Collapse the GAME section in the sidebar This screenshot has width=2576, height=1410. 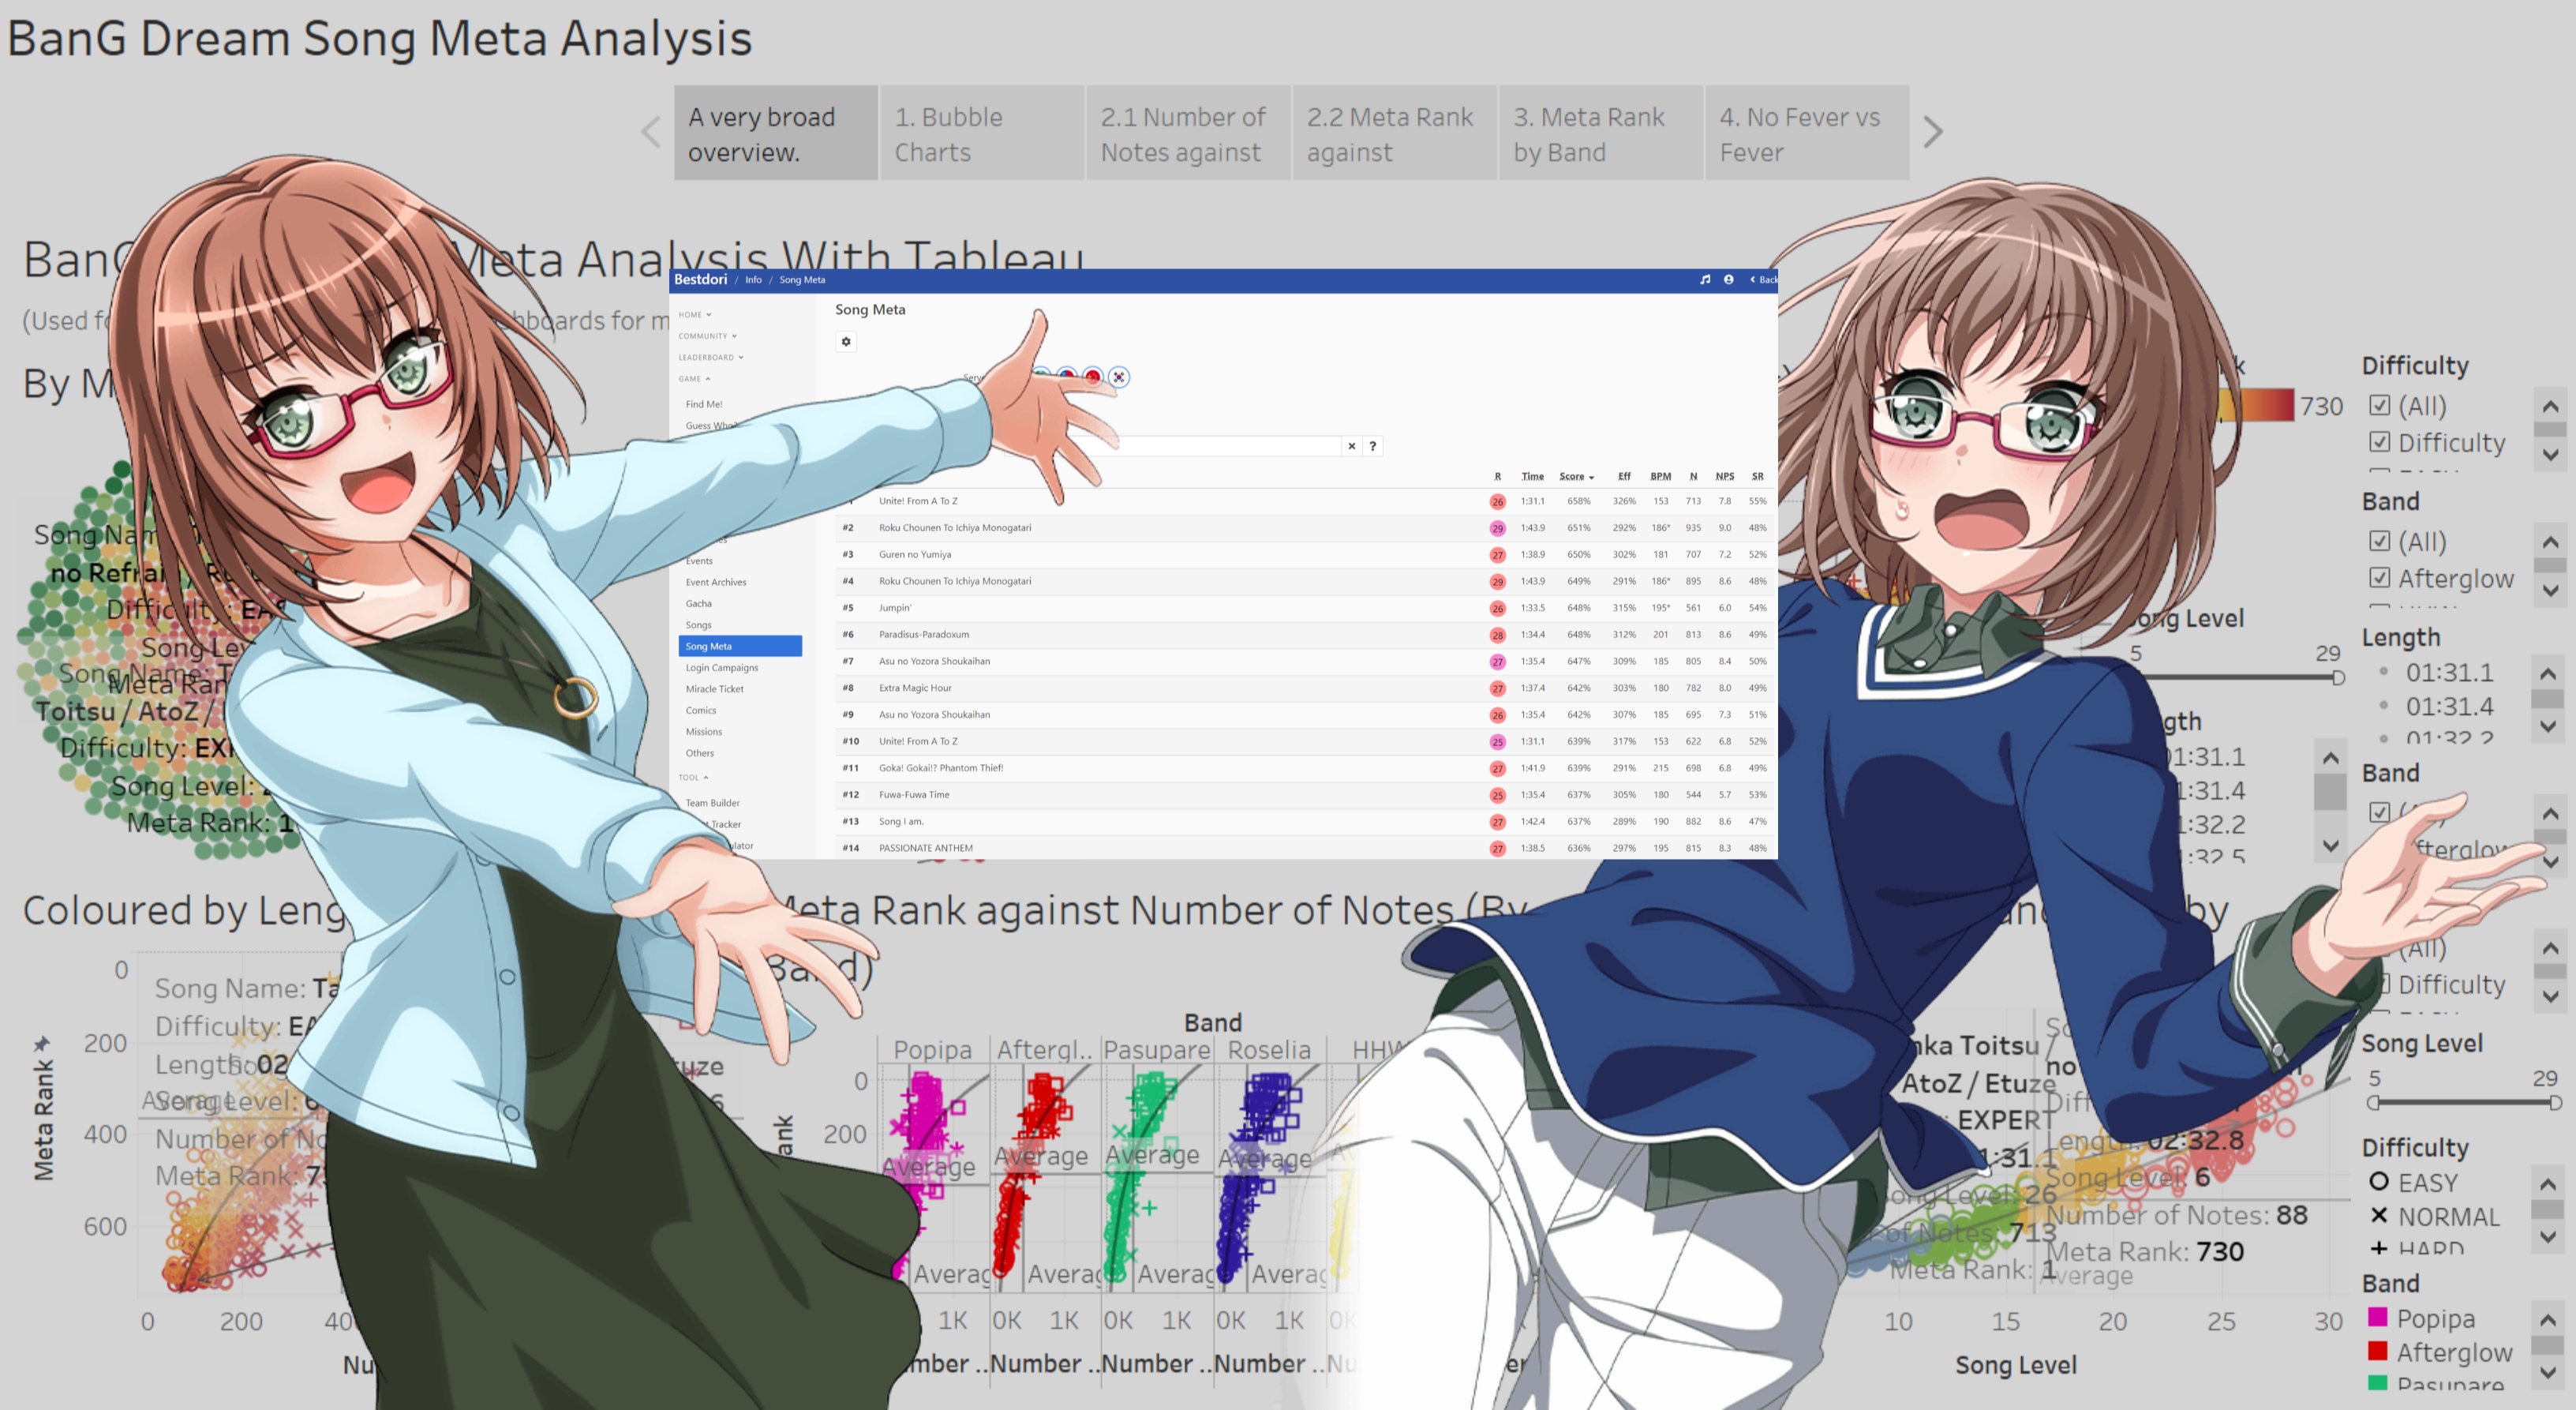click(692, 379)
